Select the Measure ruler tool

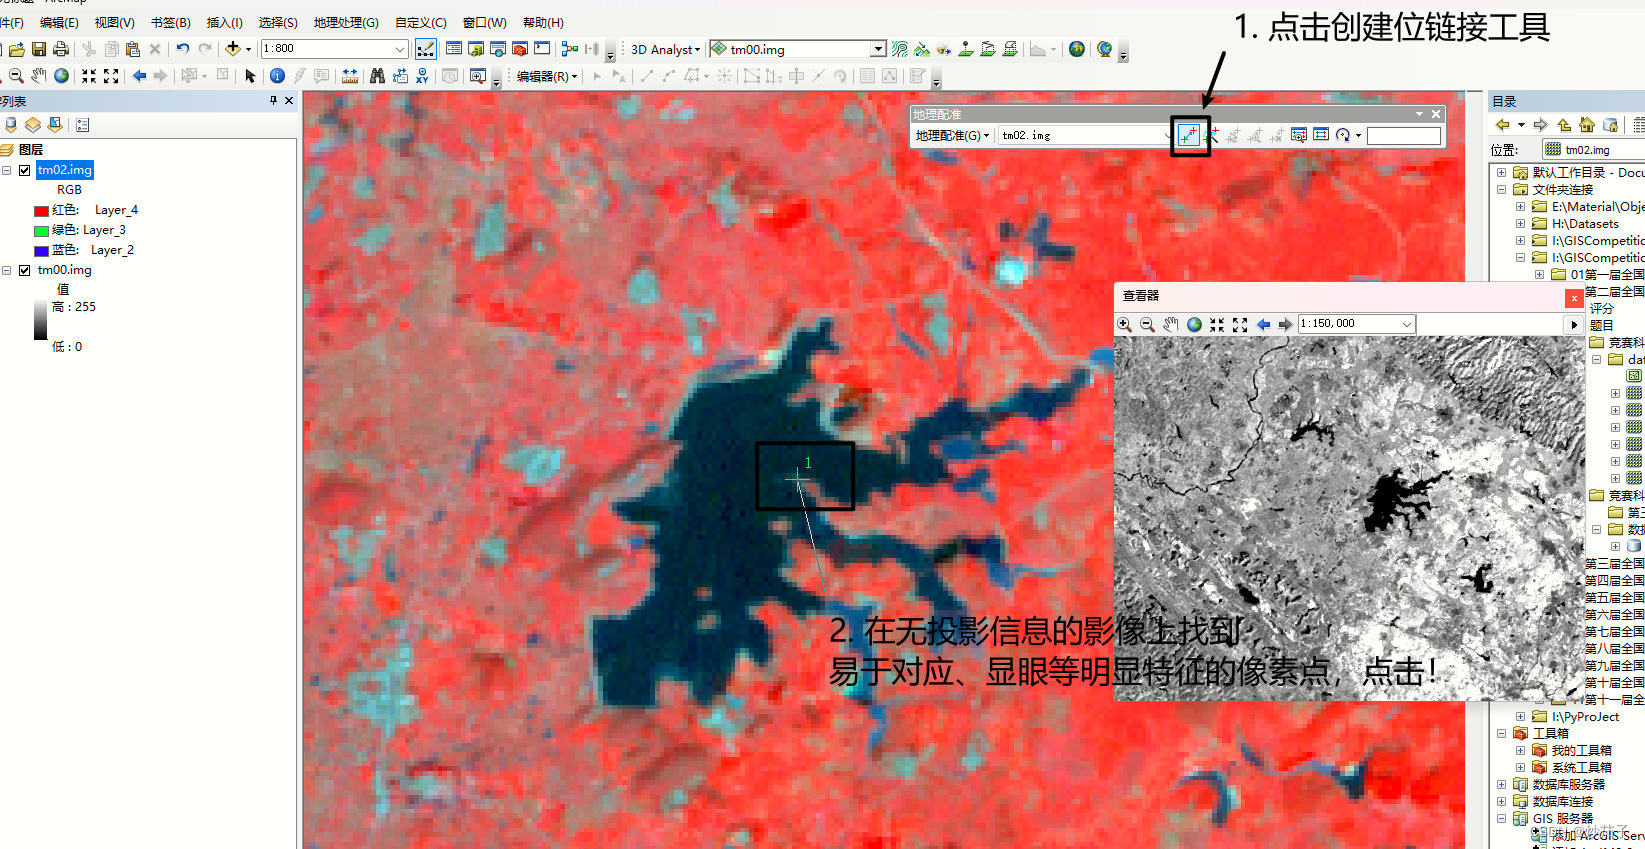pos(349,76)
